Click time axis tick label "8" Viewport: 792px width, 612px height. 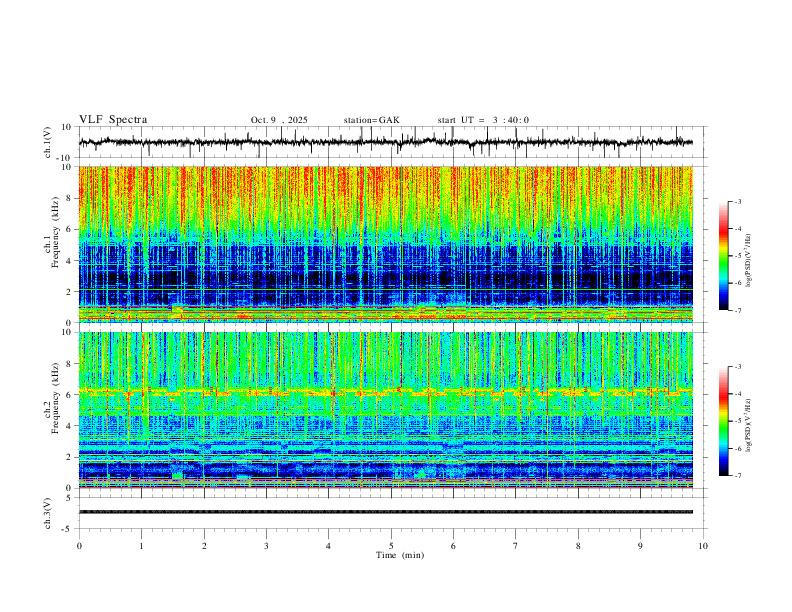[x=578, y=546]
